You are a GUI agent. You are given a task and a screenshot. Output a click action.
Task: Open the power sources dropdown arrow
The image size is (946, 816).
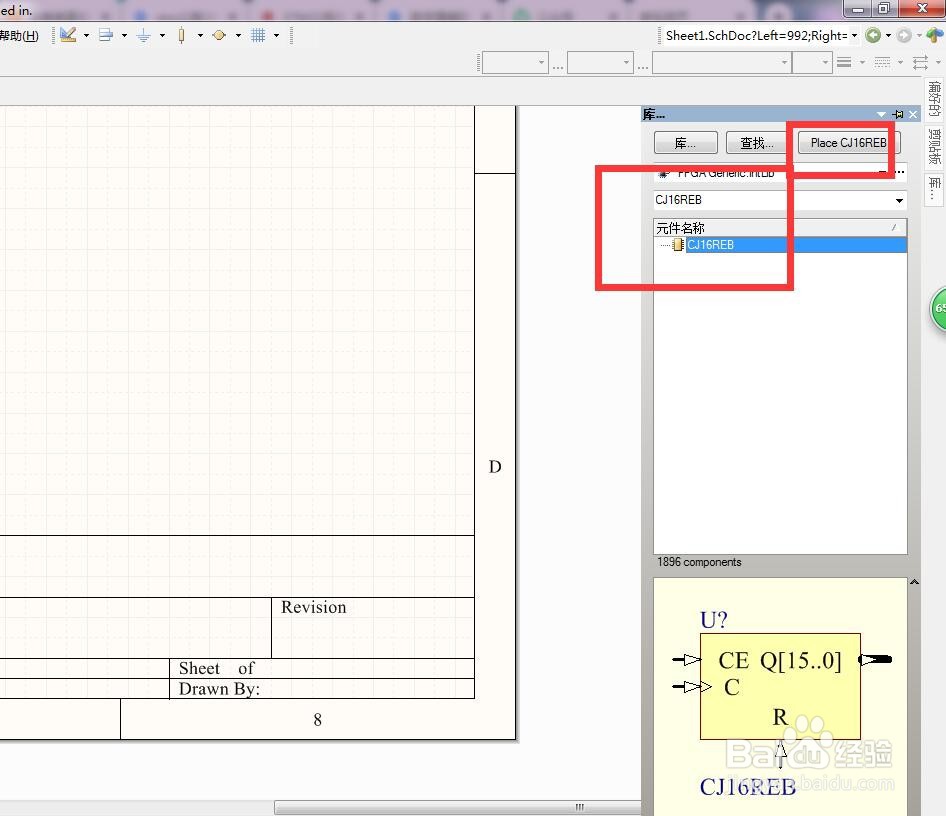(x=162, y=36)
